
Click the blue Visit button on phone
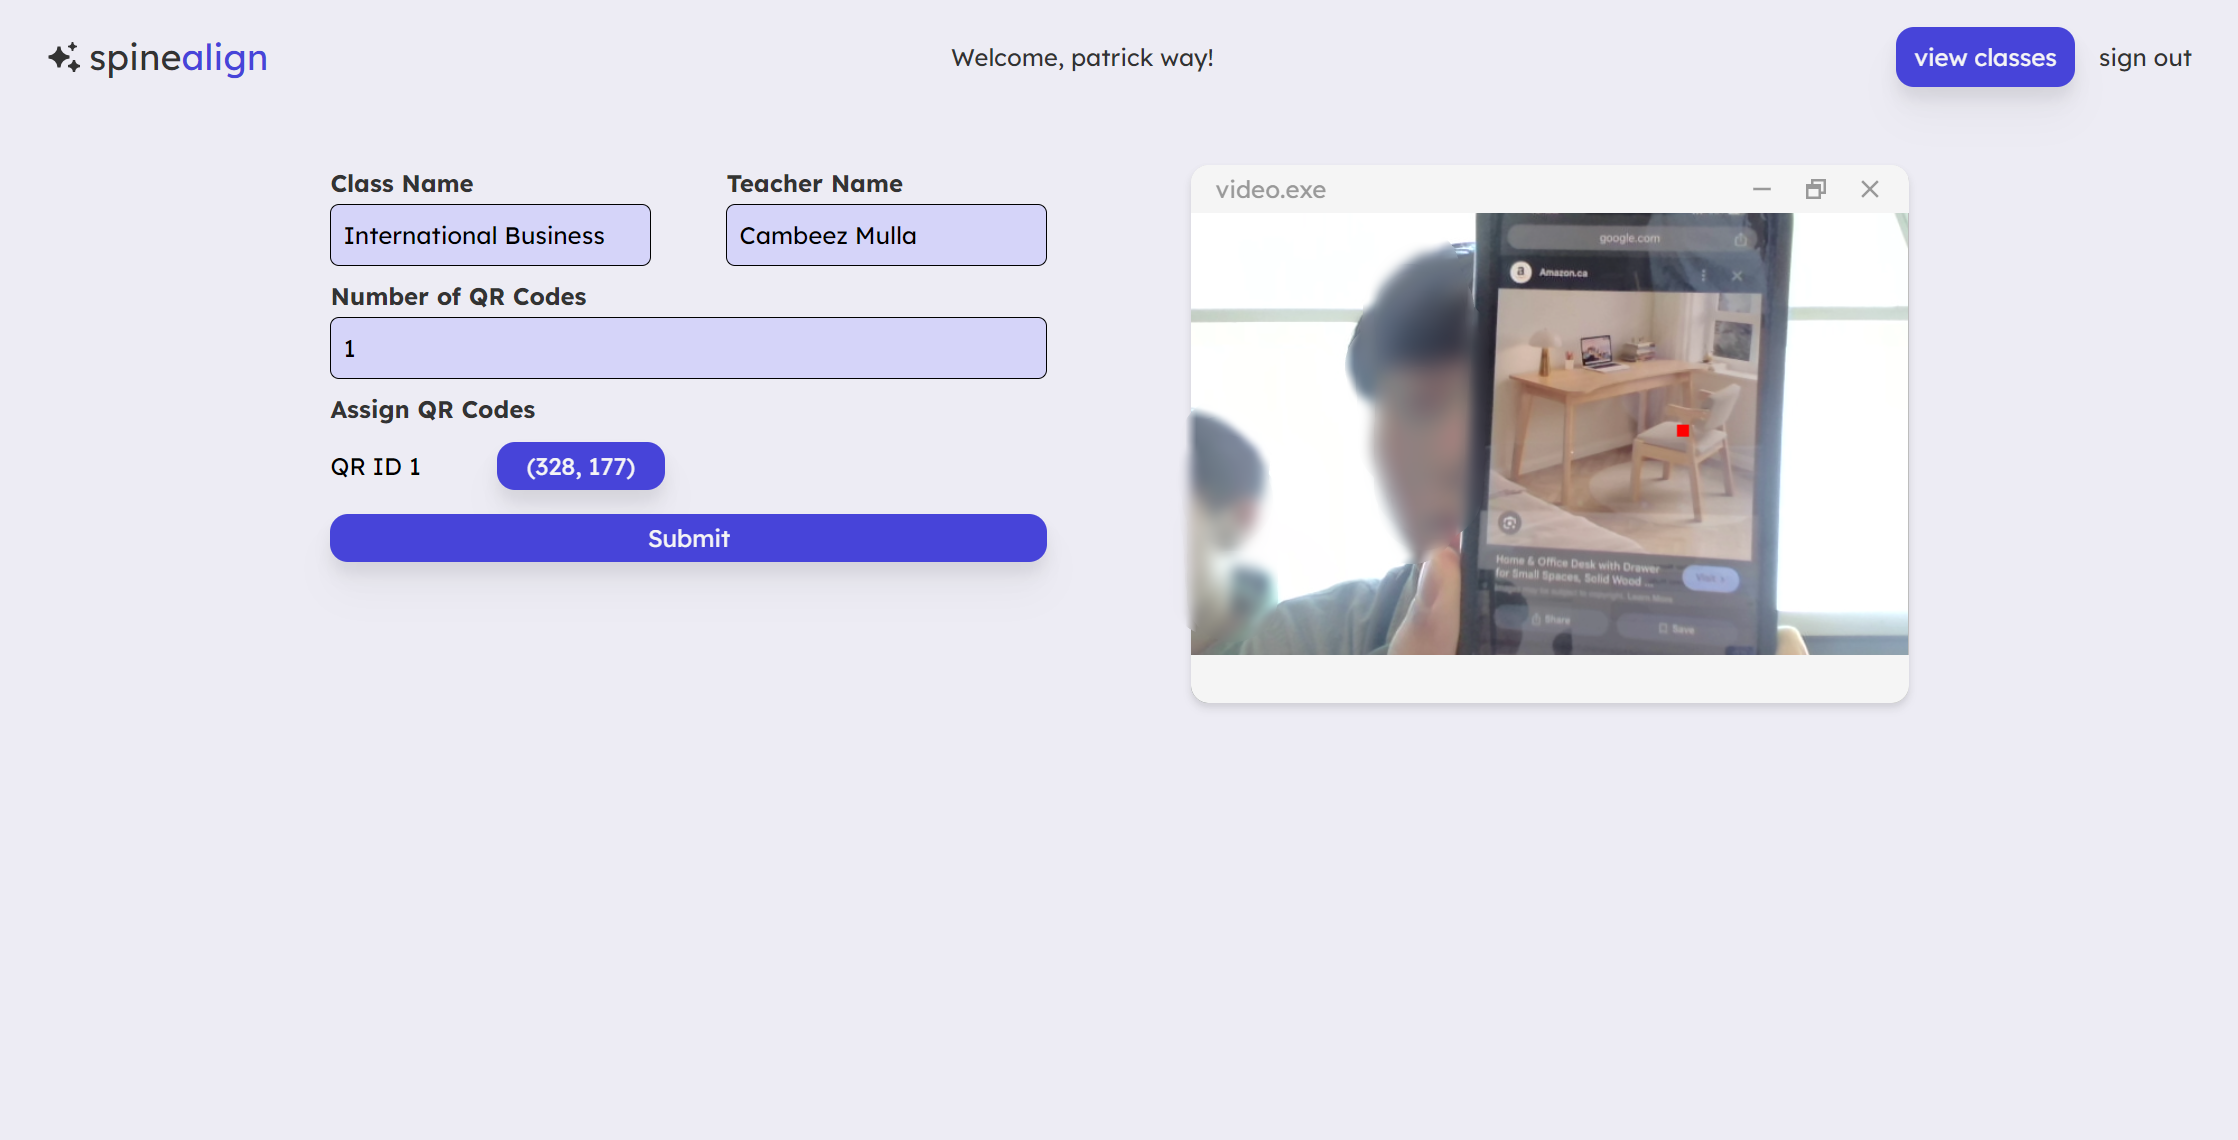(1709, 578)
